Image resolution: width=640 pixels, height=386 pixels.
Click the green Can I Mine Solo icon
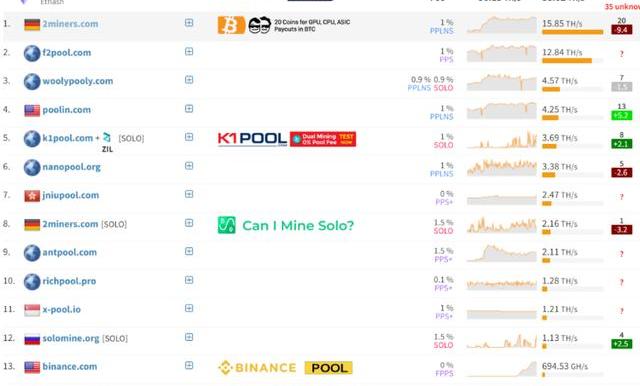227,225
